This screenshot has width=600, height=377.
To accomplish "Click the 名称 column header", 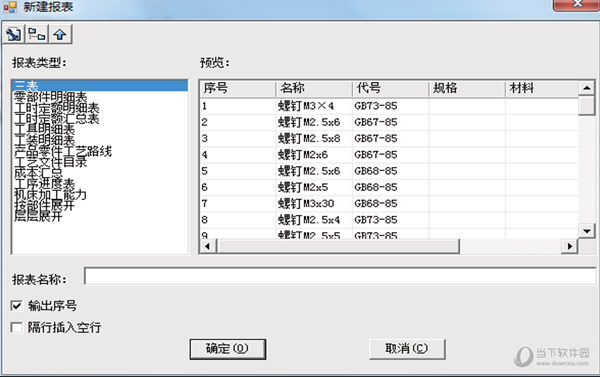I will pos(314,88).
